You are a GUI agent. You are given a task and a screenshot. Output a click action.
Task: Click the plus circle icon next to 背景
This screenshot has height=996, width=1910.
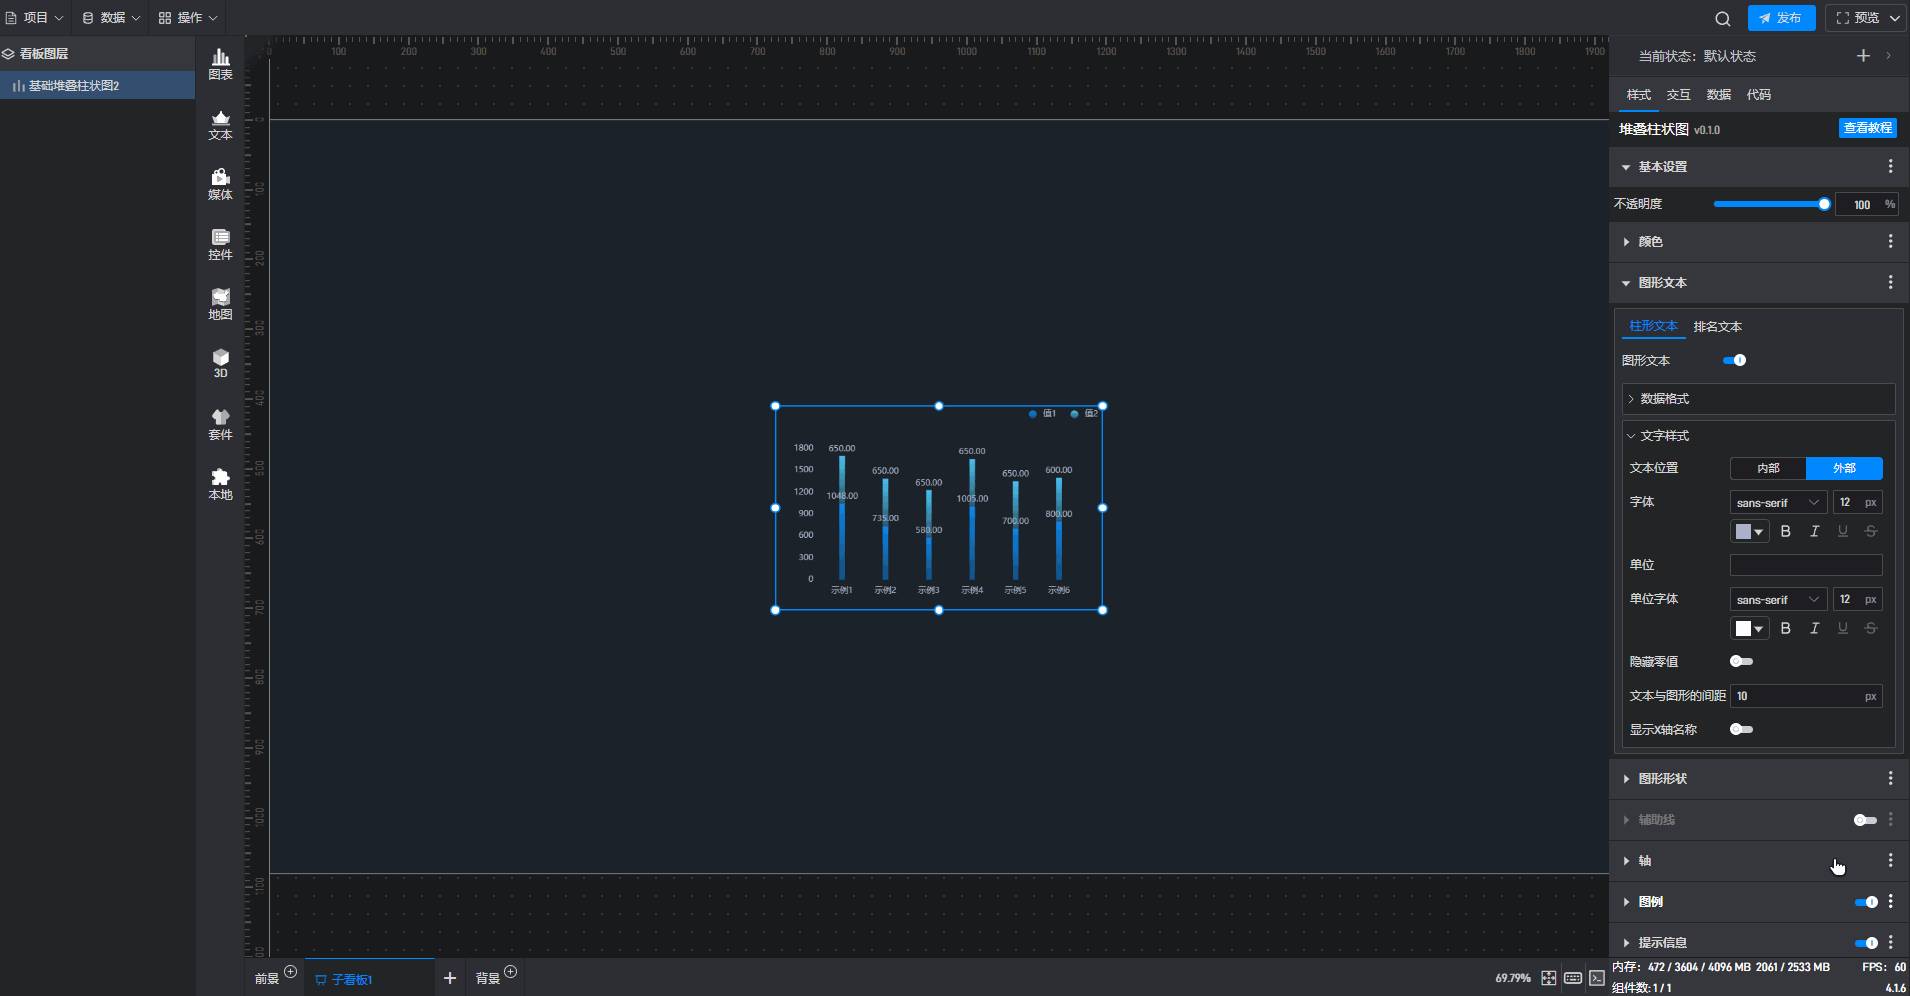point(510,971)
